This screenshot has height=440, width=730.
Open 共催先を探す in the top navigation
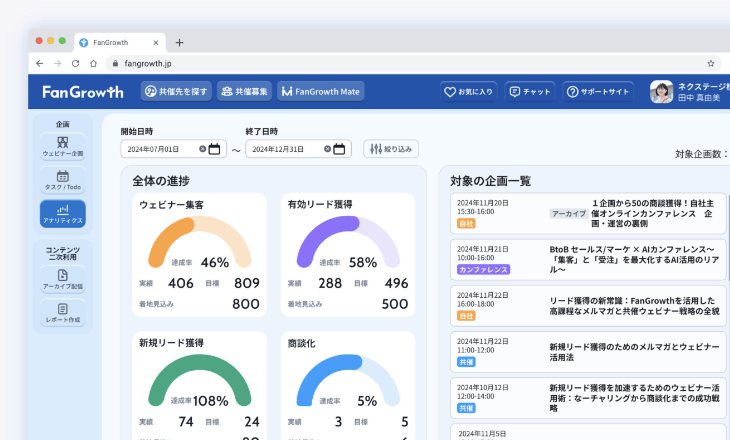pos(176,92)
